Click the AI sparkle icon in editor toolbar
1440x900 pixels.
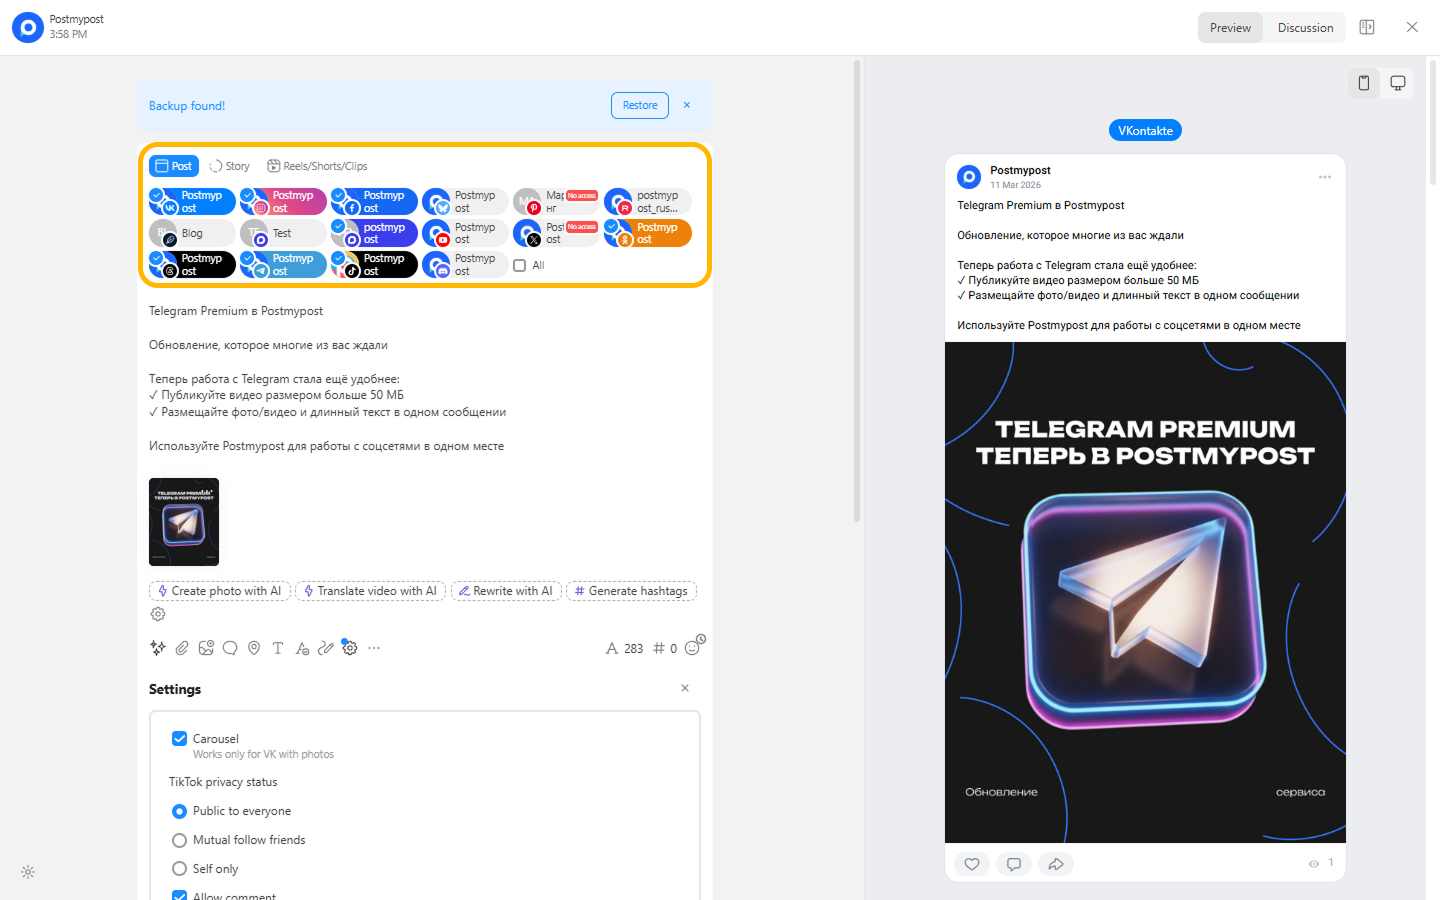(157, 648)
